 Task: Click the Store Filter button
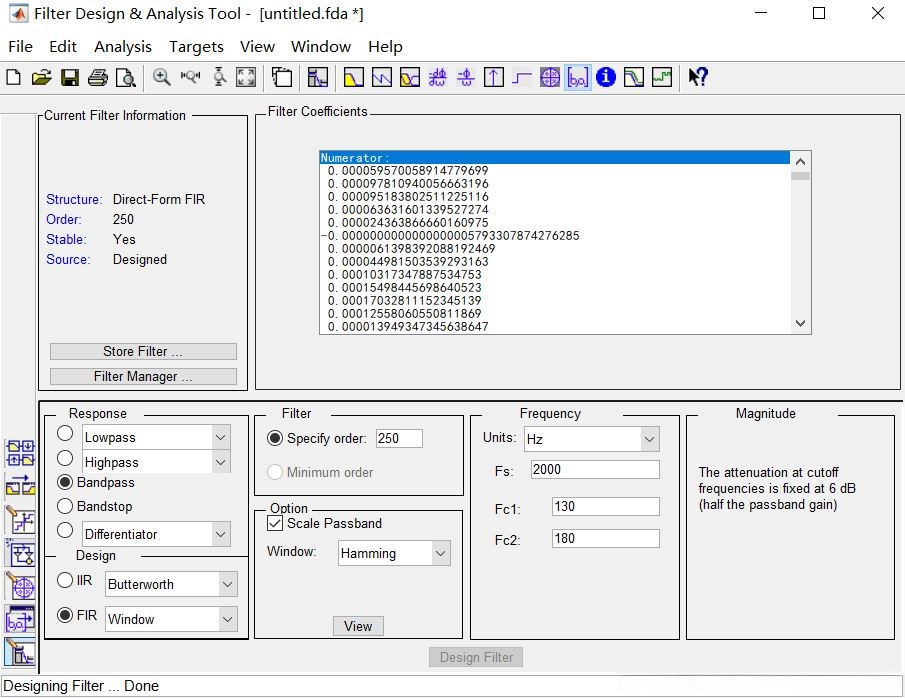[x=143, y=352]
